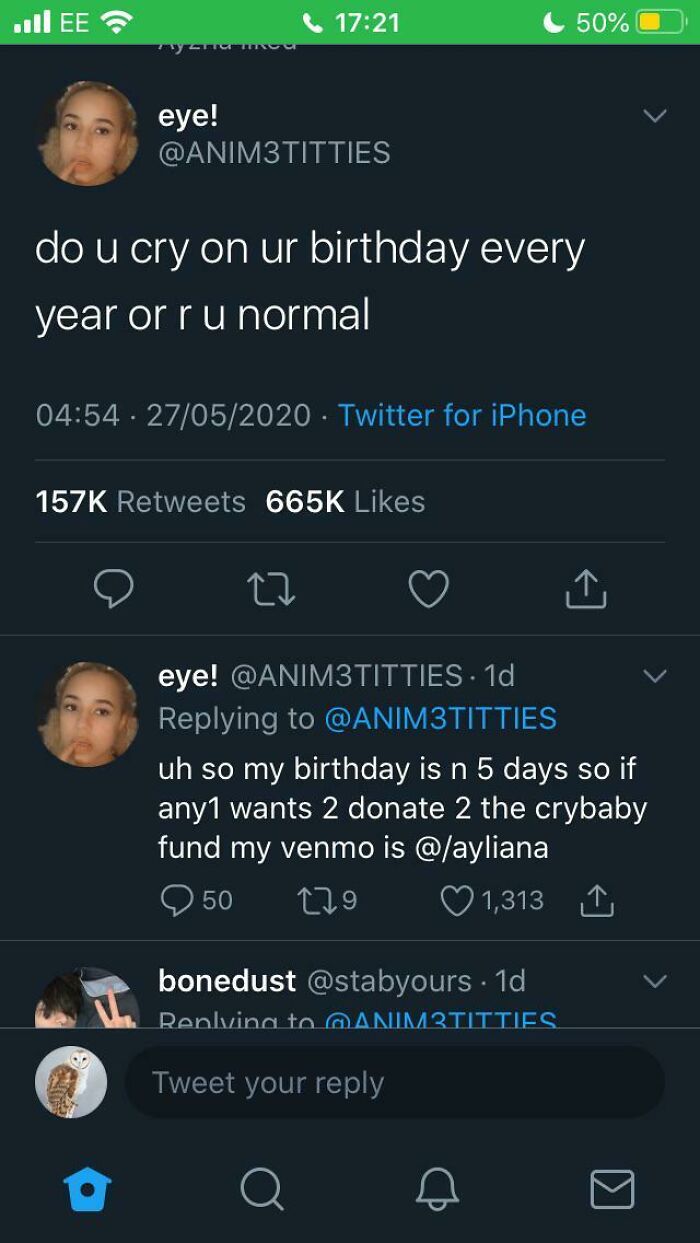Expand options chevron on main tweet
Viewport: 700px width, 1243px height.
pyautogui.click(x=654, y=117)
